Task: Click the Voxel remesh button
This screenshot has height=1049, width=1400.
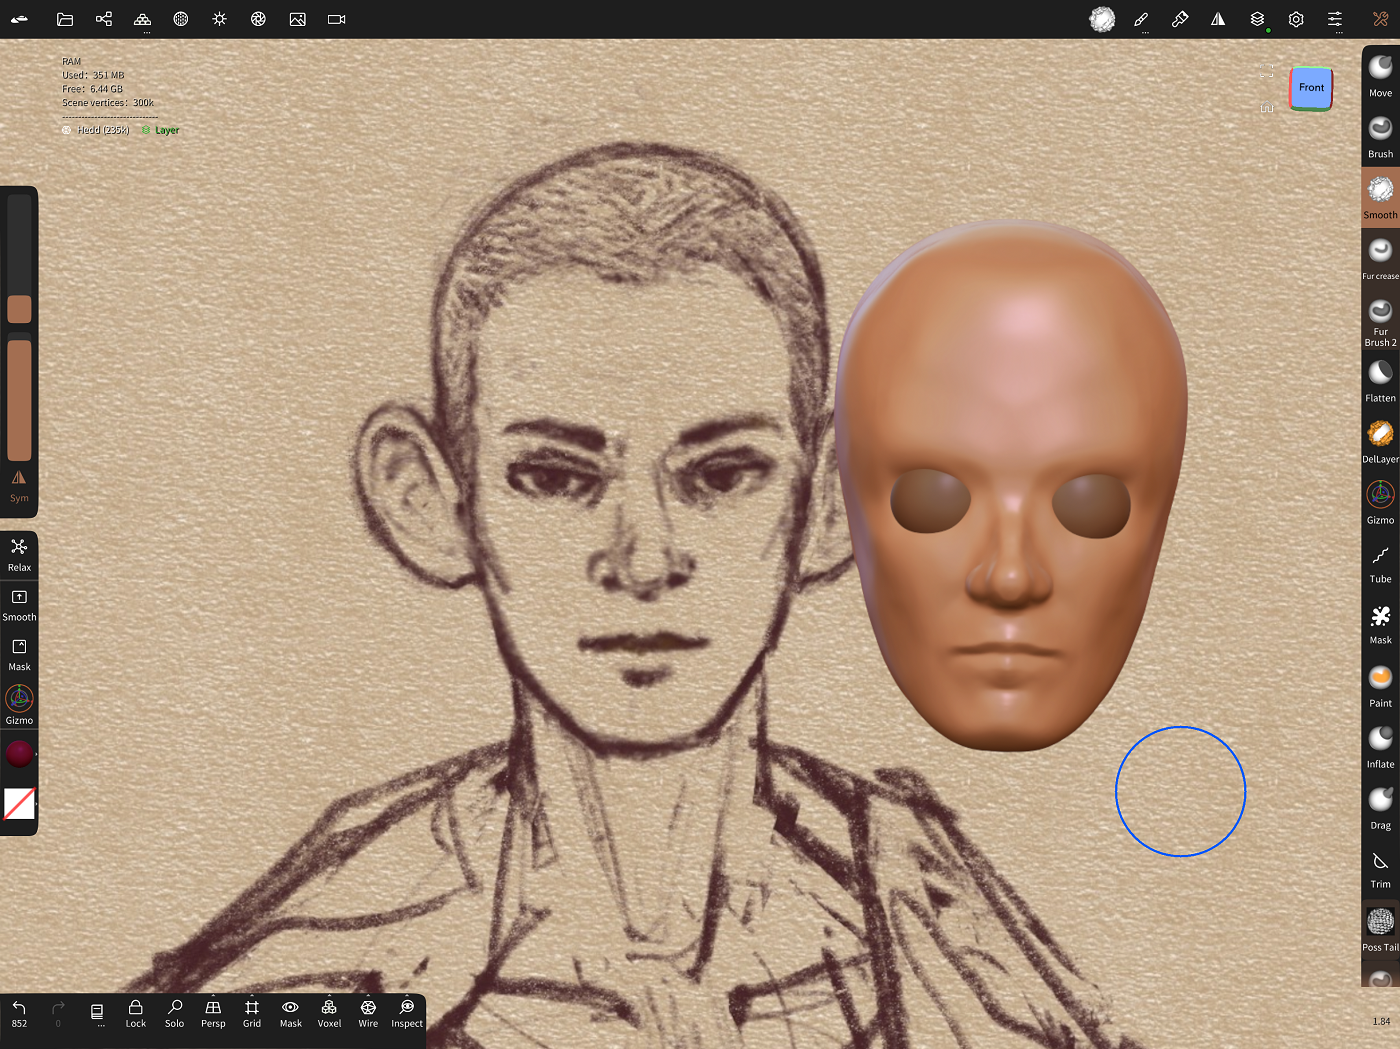Action: click(329, 1014)
